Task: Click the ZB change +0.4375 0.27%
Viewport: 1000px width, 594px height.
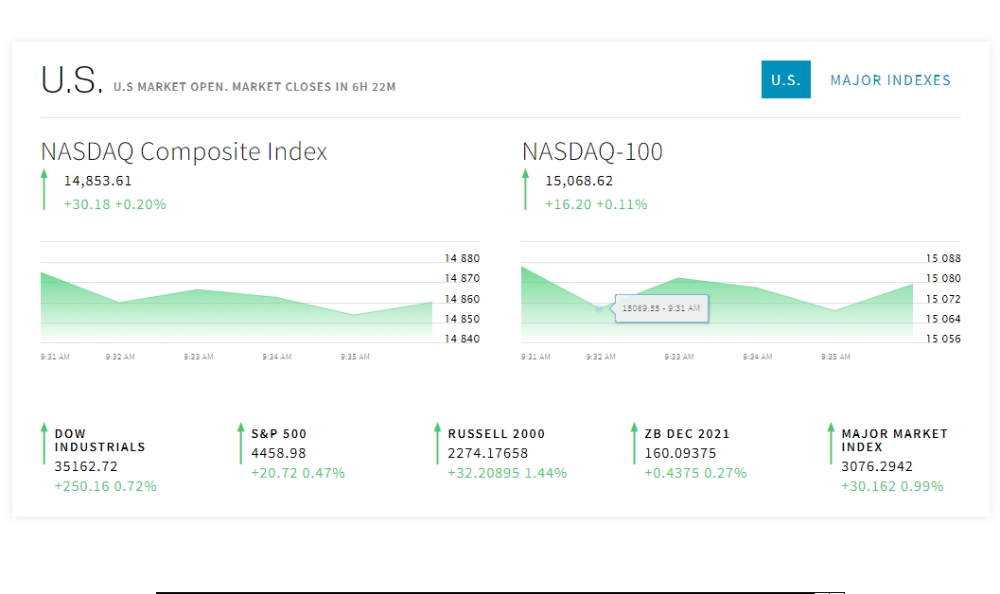Action: click(695, 473)
